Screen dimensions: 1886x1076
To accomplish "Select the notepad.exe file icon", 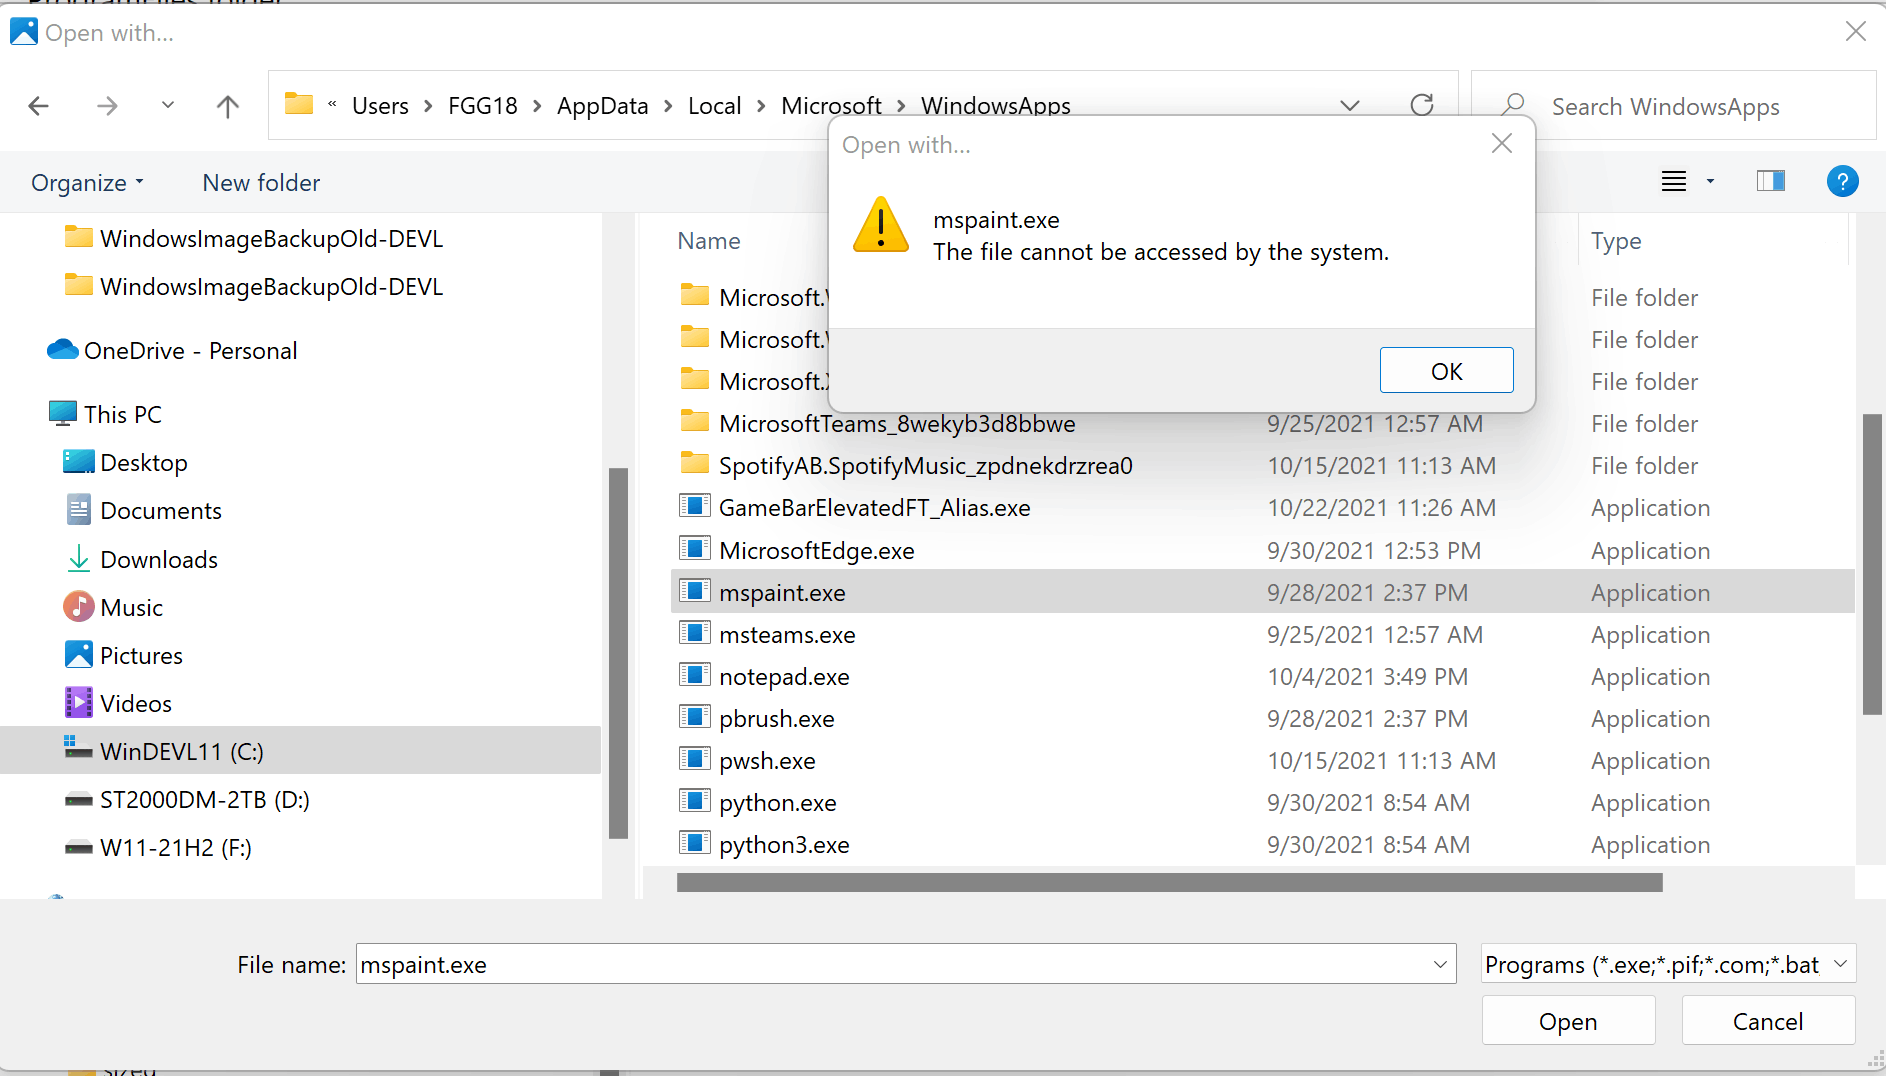I will pos(694,674).
